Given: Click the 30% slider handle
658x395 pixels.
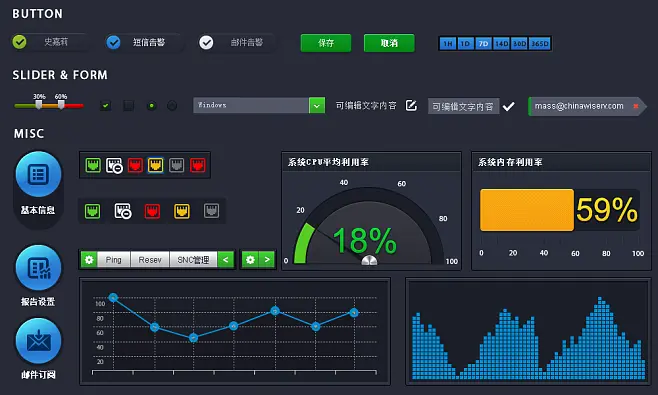Looking at the screenshot, I should 39,105.
